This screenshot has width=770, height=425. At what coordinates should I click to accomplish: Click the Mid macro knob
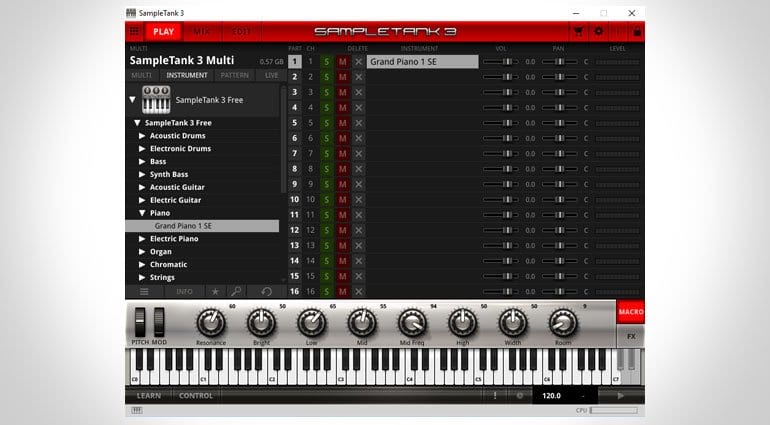362,323
